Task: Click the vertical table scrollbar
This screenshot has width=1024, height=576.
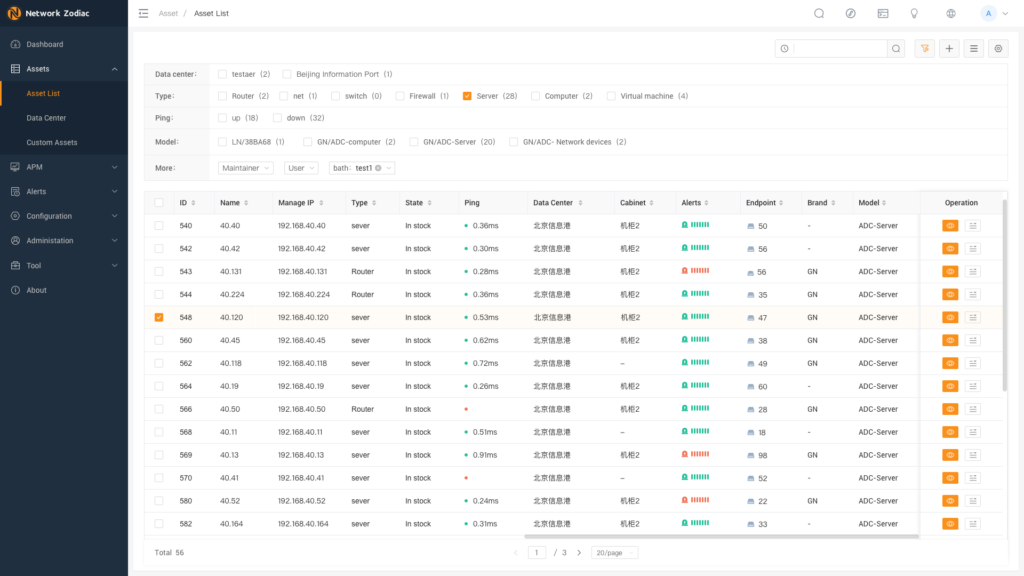Action: tap(1004, 294)
